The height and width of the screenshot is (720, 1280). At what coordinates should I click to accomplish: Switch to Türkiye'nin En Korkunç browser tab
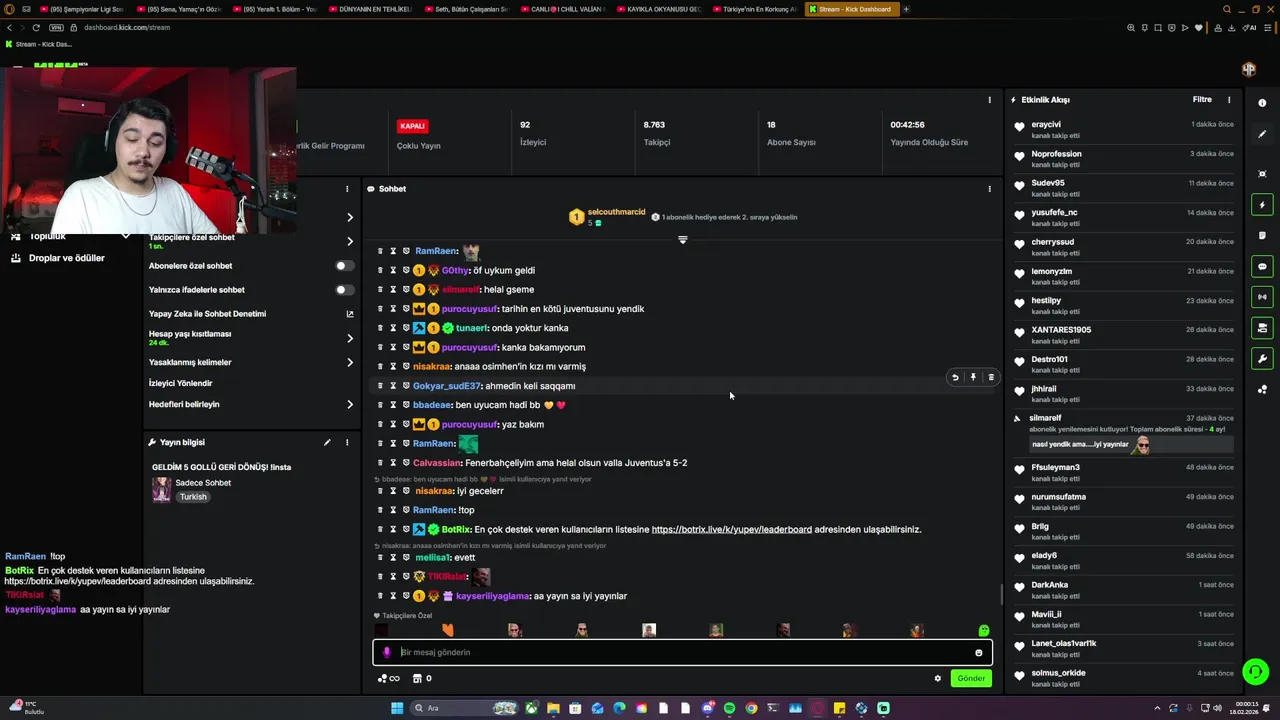(753, 9)
